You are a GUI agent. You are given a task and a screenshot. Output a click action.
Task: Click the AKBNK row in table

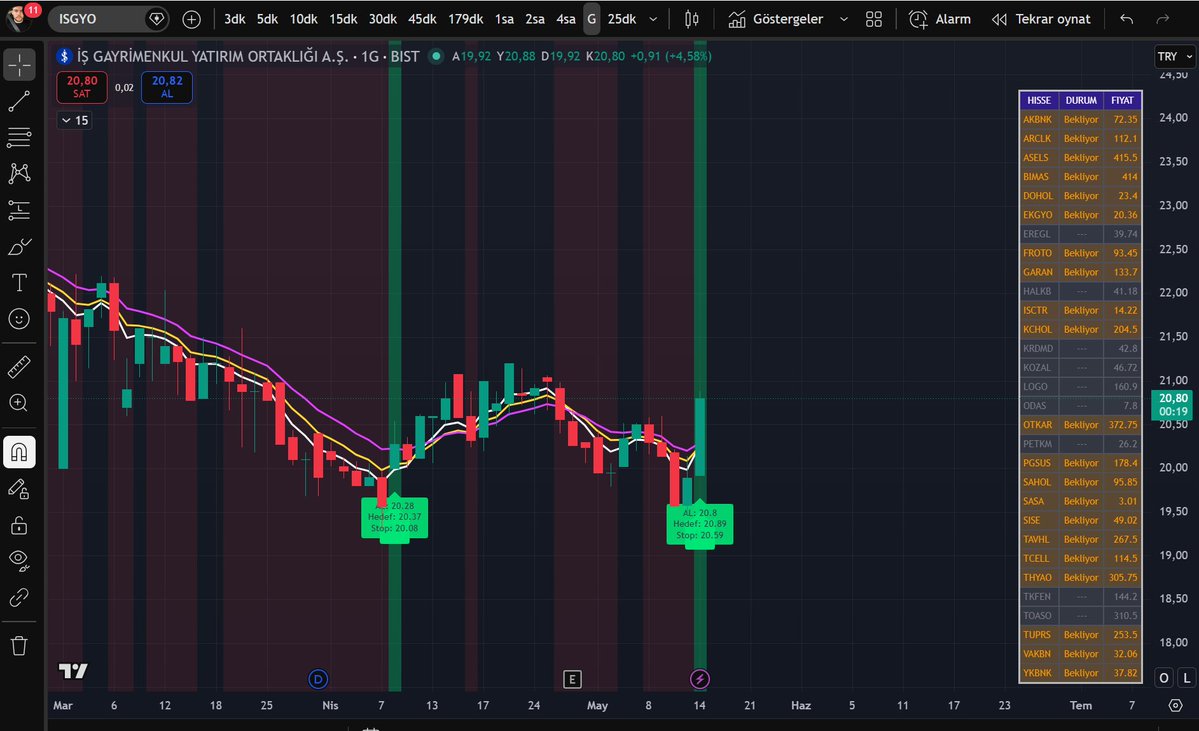coord(1080,119)
